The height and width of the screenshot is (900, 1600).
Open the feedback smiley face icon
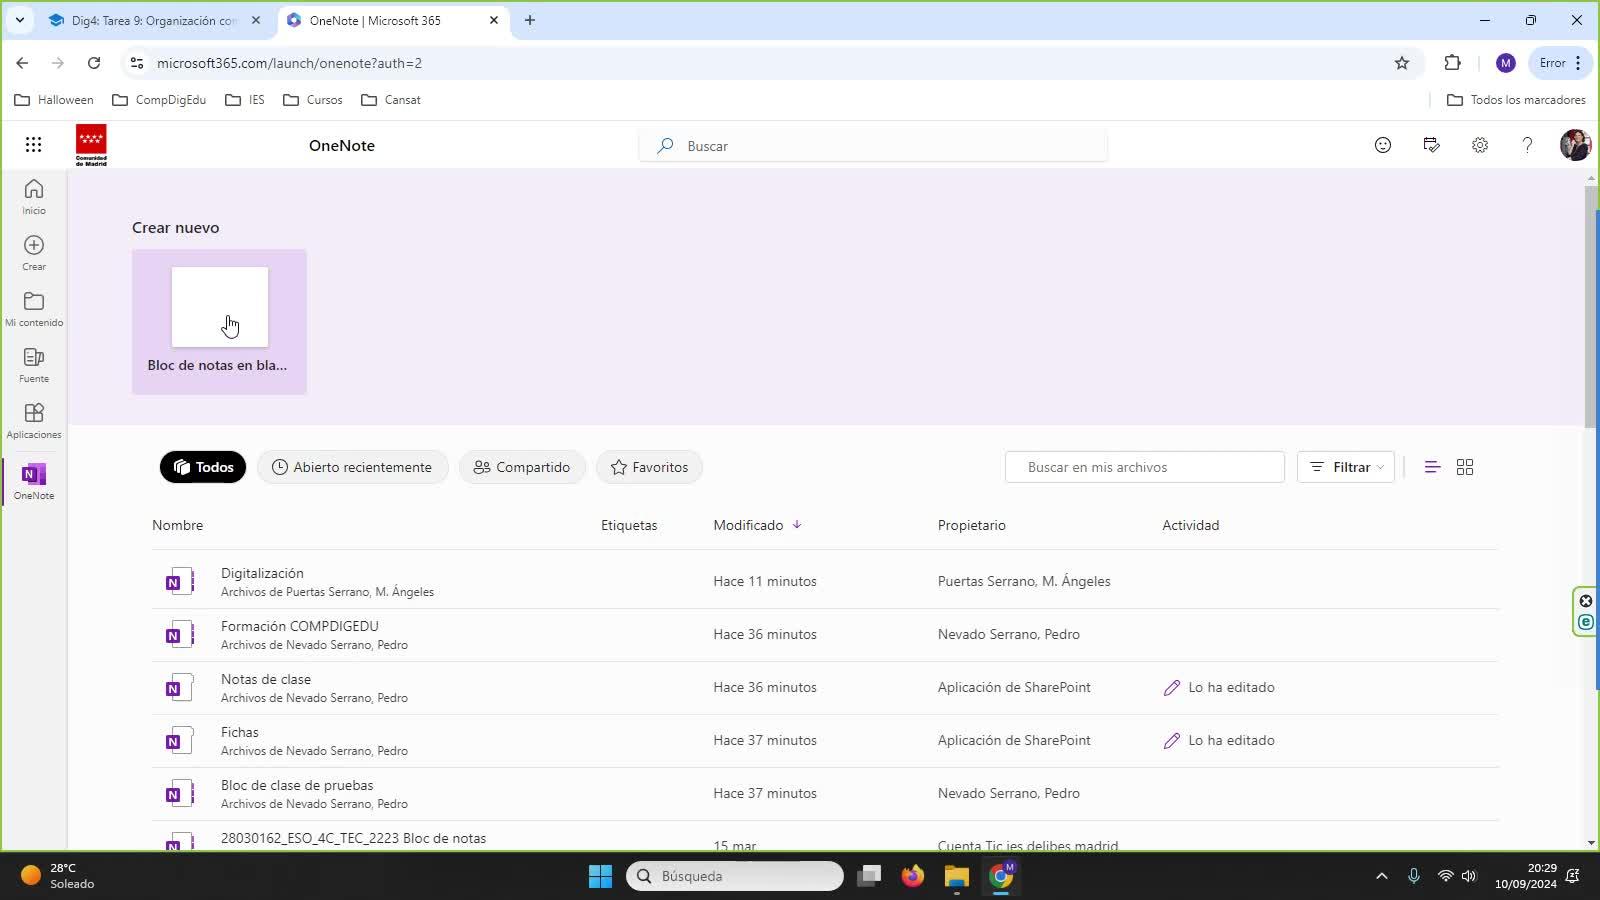coord(1382,145)
